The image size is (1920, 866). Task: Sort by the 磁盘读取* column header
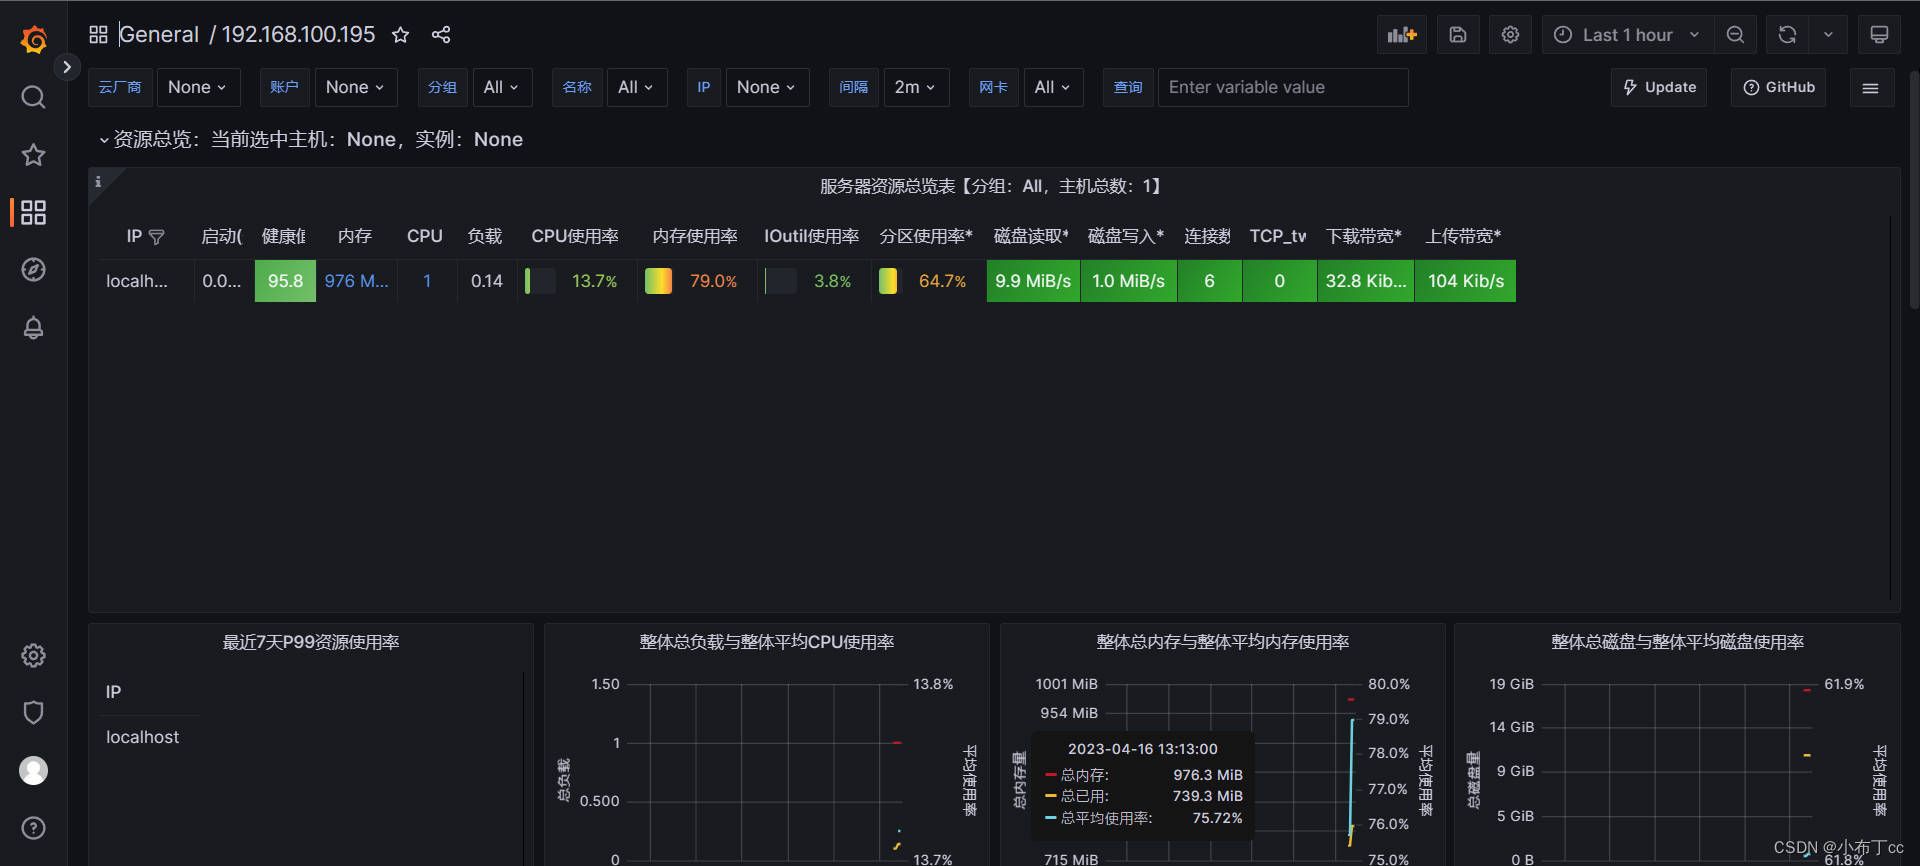click(x=1031, y=237)
